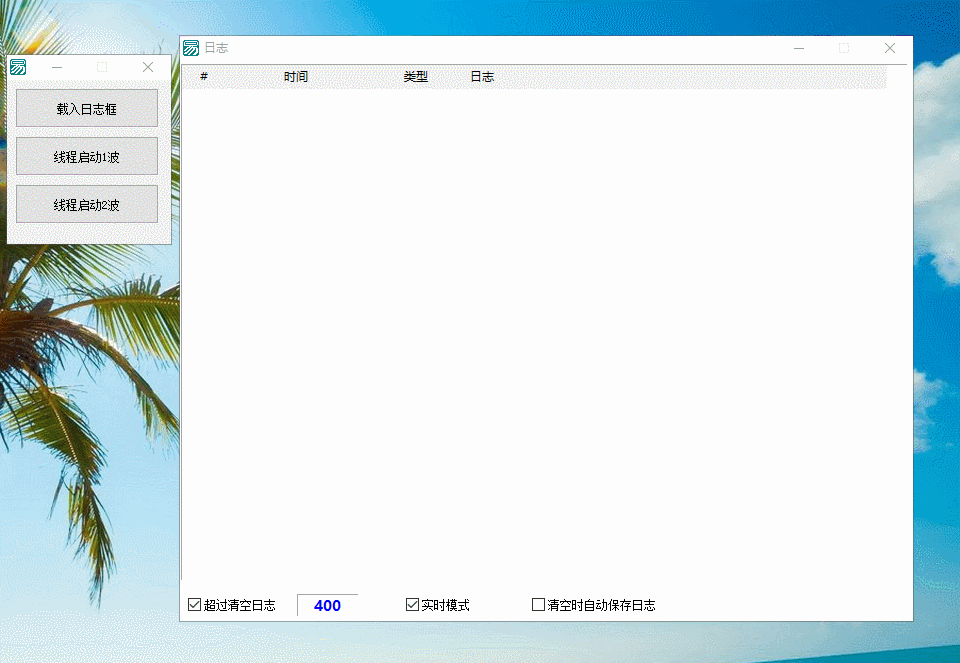The image size is (960, 663).
Task: Click the 日志 window app icon
Action: (x=191, y=48)
